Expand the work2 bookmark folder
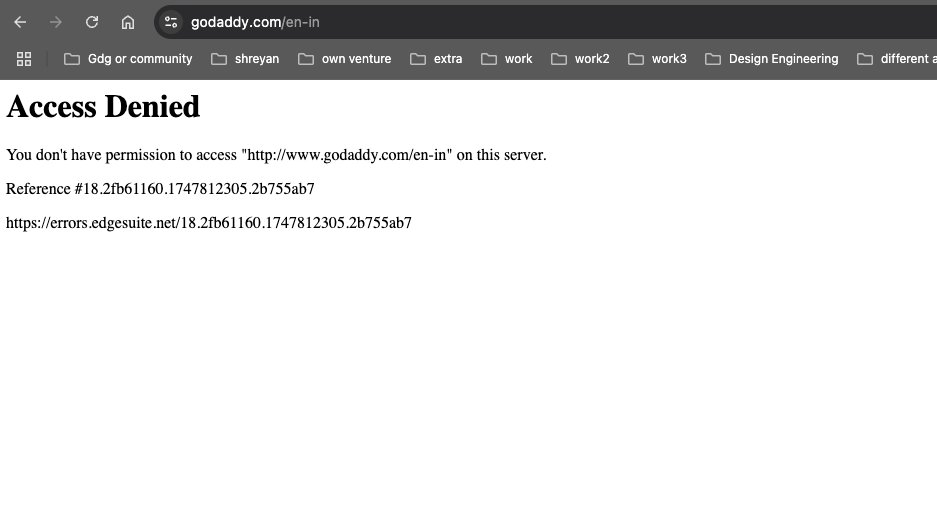 [x=580, y=59]
